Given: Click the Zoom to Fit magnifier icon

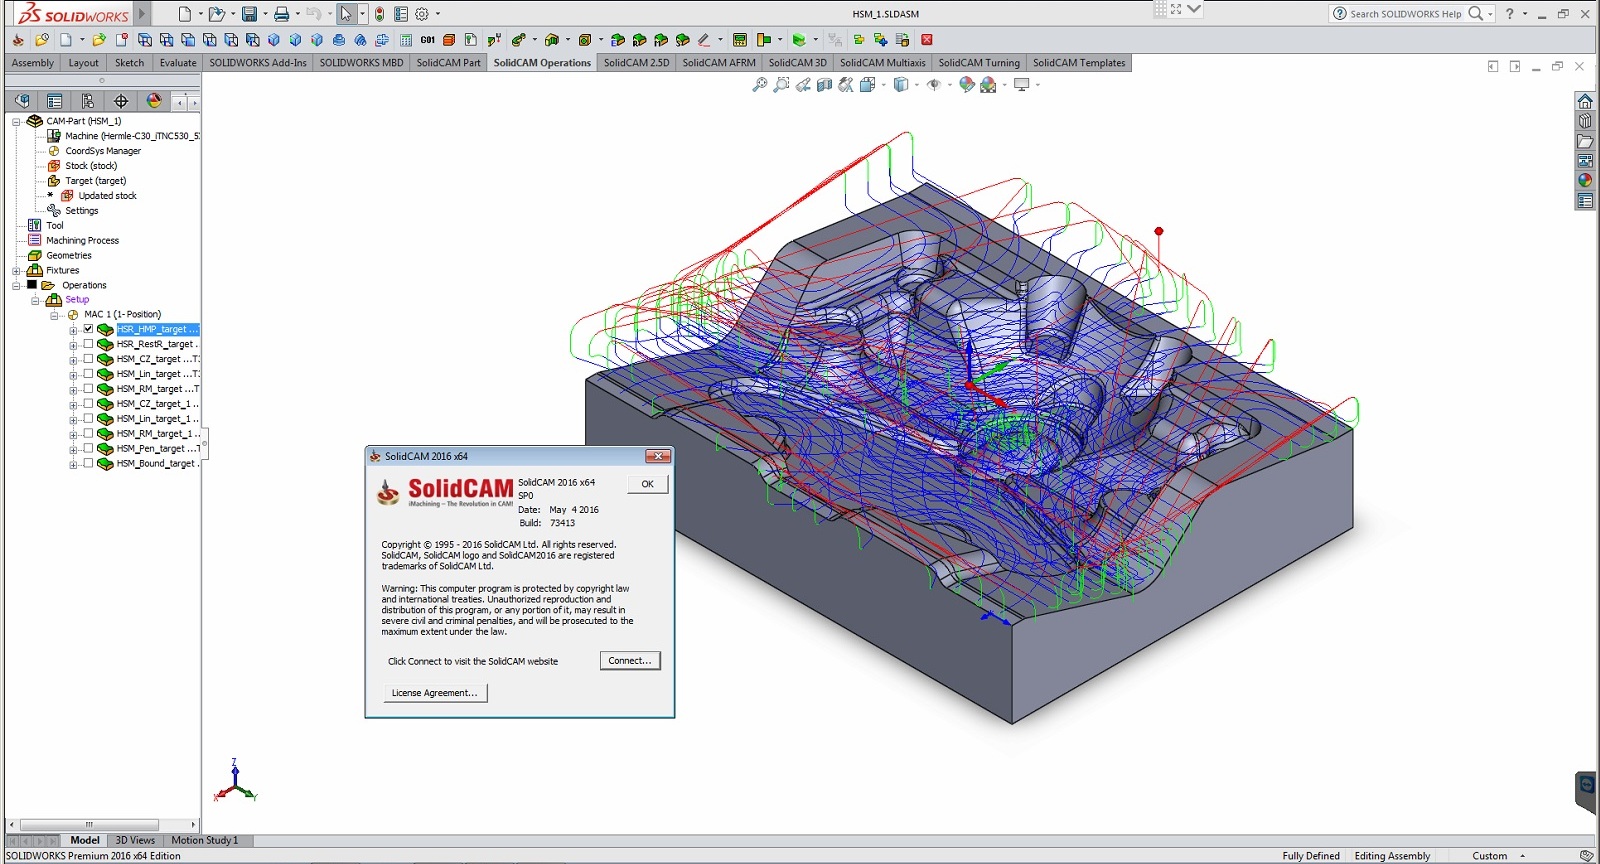Looking at the screenshot, I should pos(760,85).
